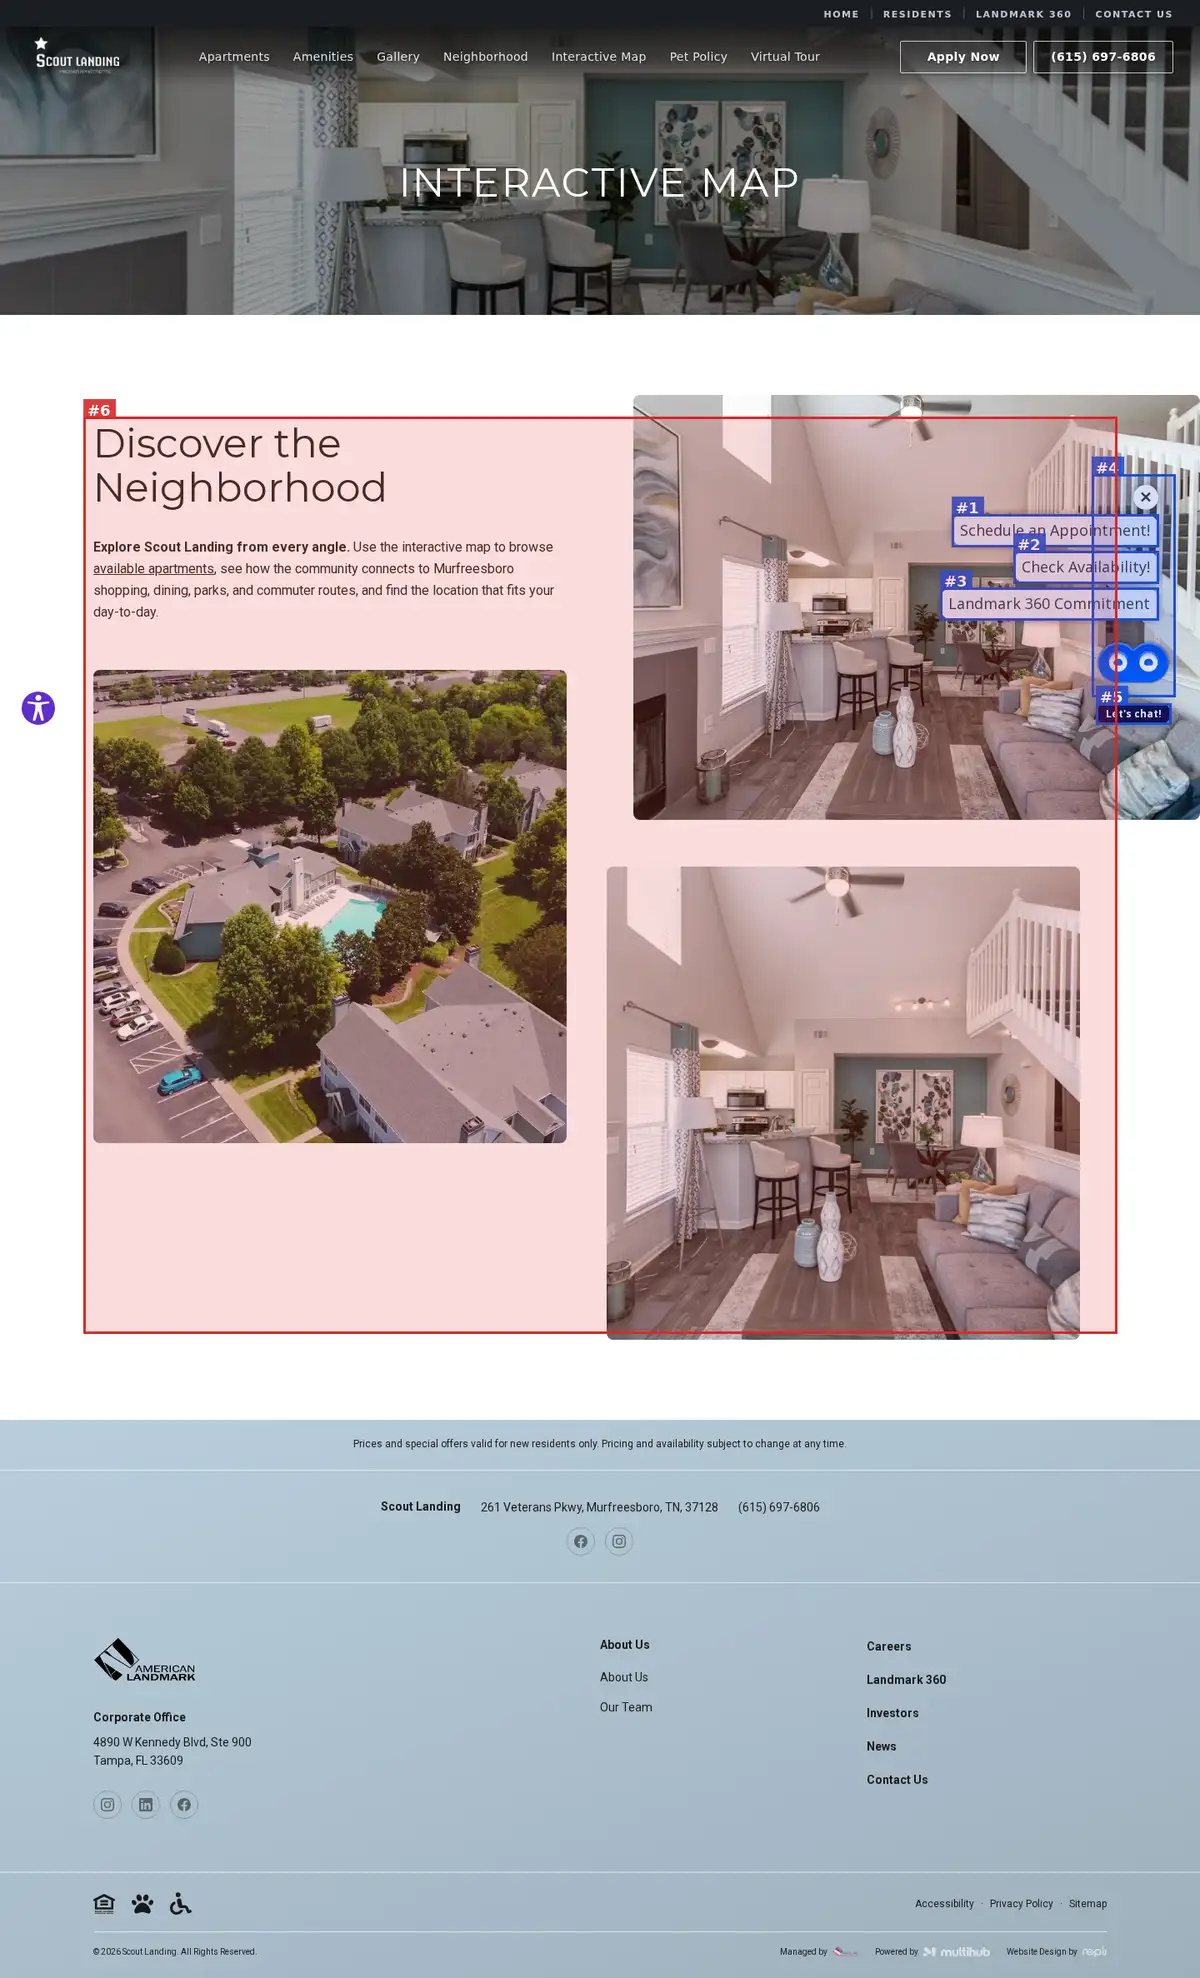Open Scout Landing's Facebook icon
This screenshot has width=1200, height=1978.
click(581, 1541)
